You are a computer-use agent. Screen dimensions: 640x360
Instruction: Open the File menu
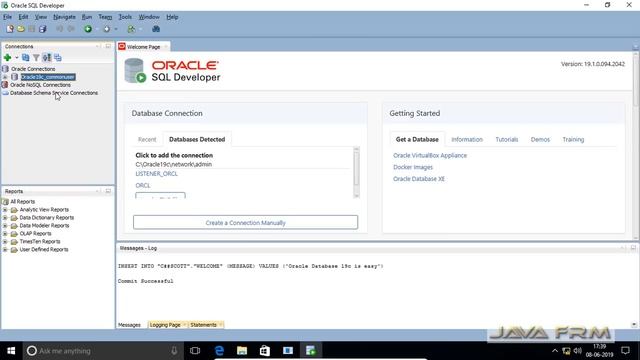(x=7, y=17)
